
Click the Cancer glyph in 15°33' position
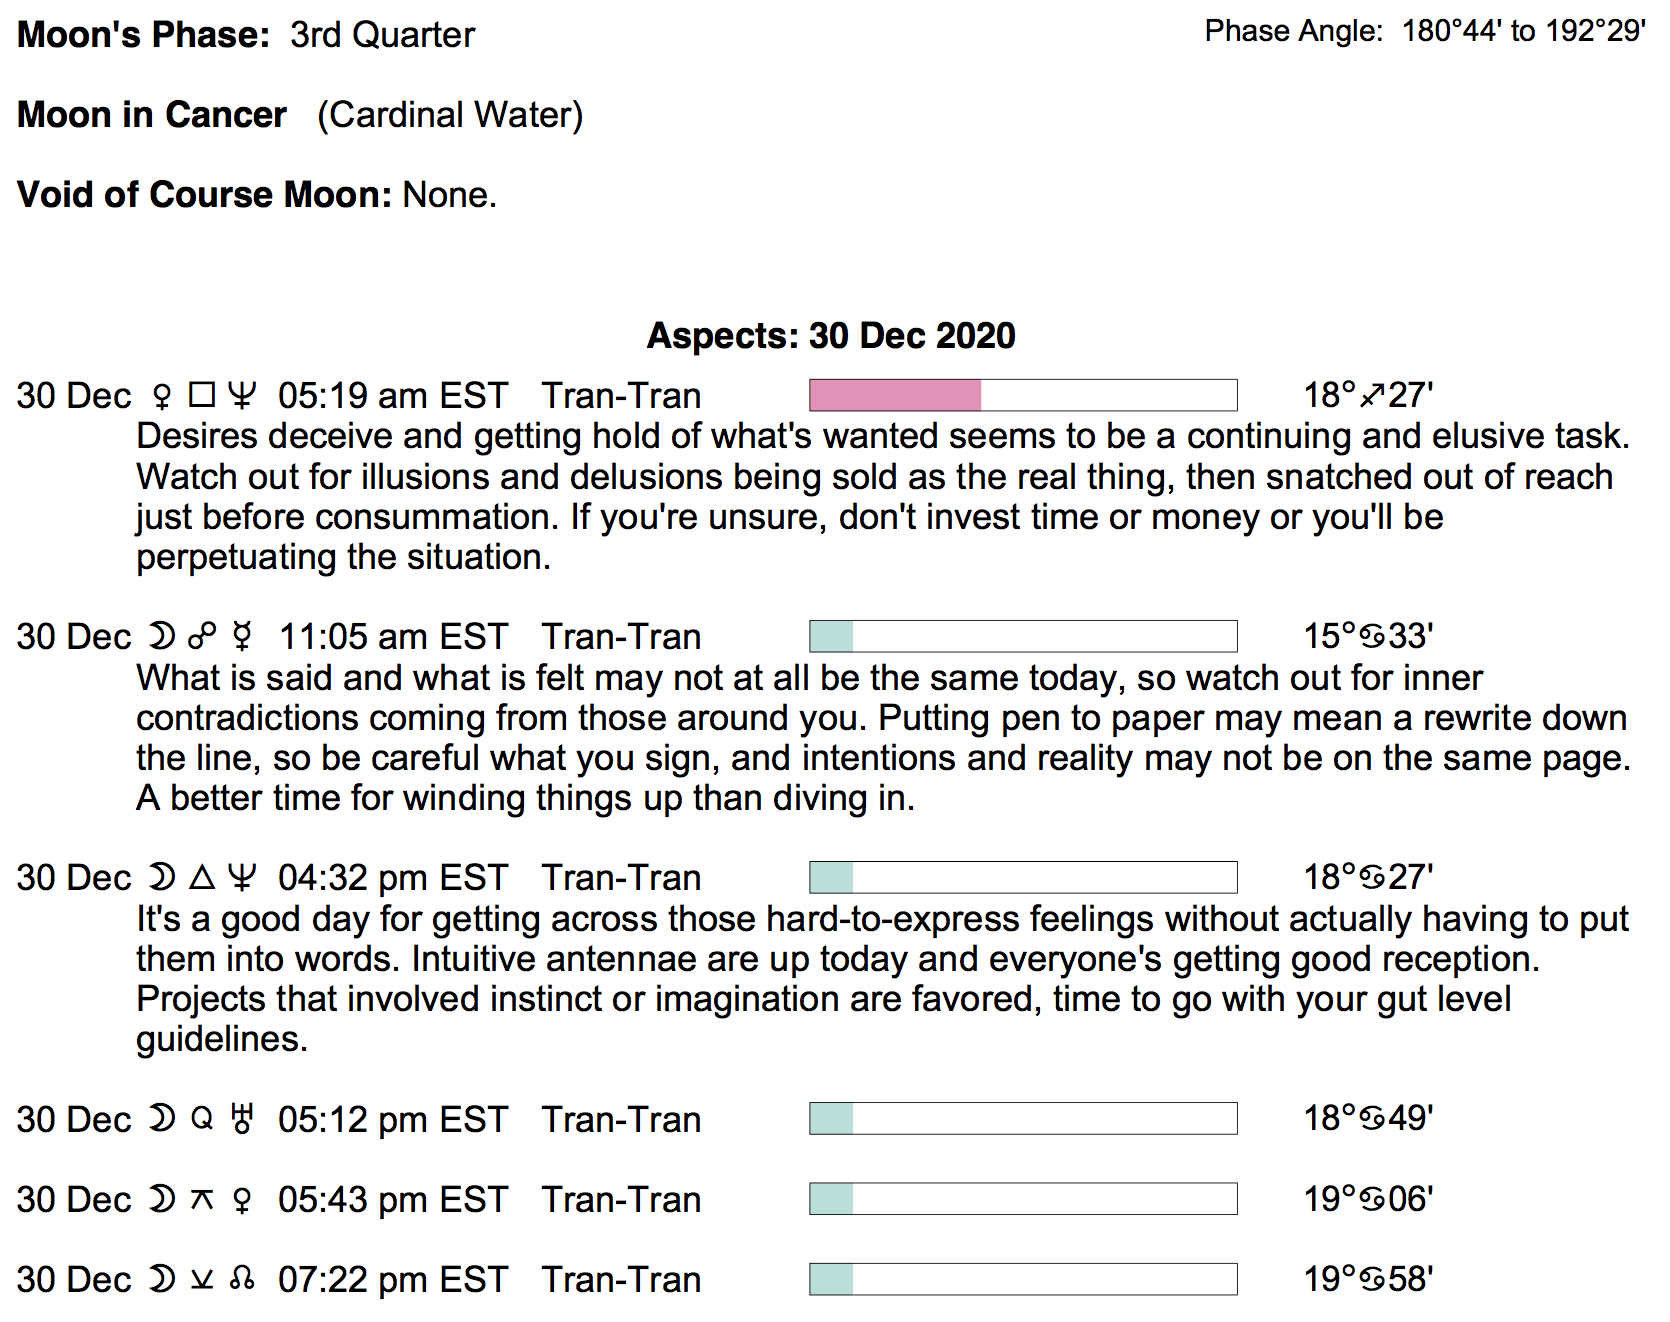click(1372, 637)
